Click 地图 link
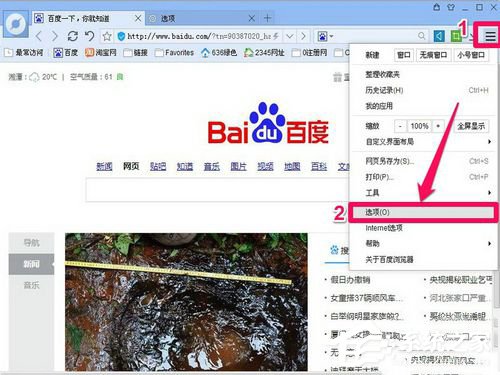 click(292, 166)
